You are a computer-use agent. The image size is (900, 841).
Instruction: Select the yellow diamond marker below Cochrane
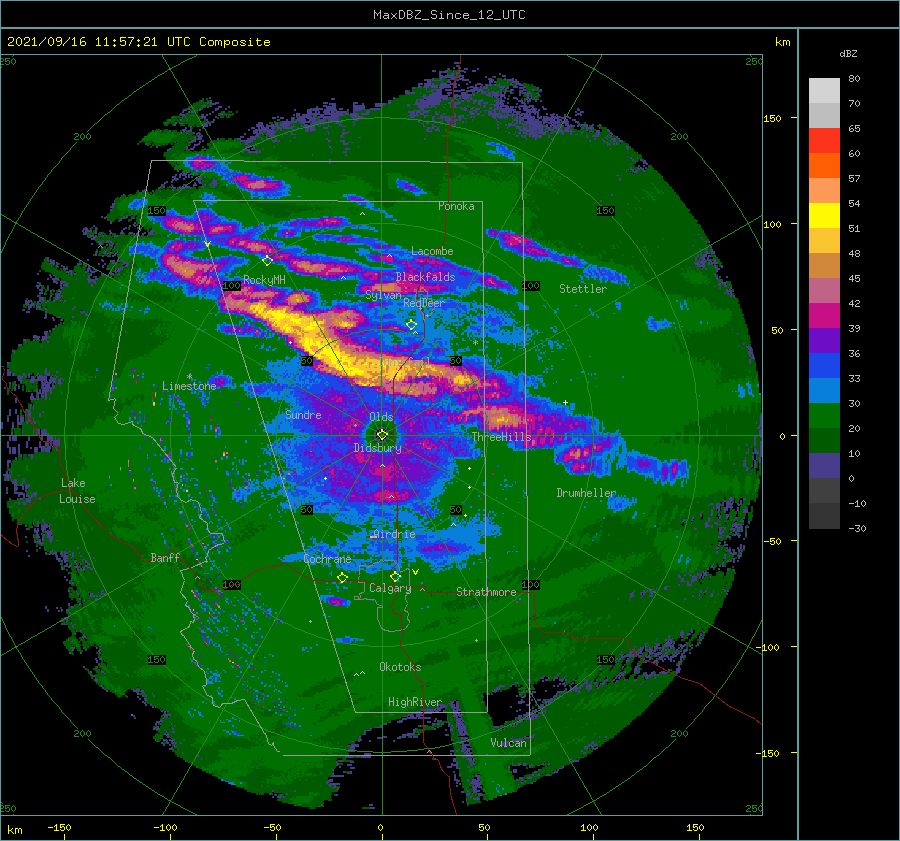(x=342, y=577)
